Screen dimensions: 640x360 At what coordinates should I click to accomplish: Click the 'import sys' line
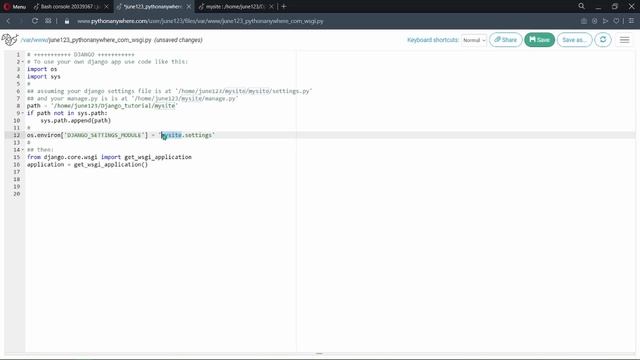tap(44, 76)
